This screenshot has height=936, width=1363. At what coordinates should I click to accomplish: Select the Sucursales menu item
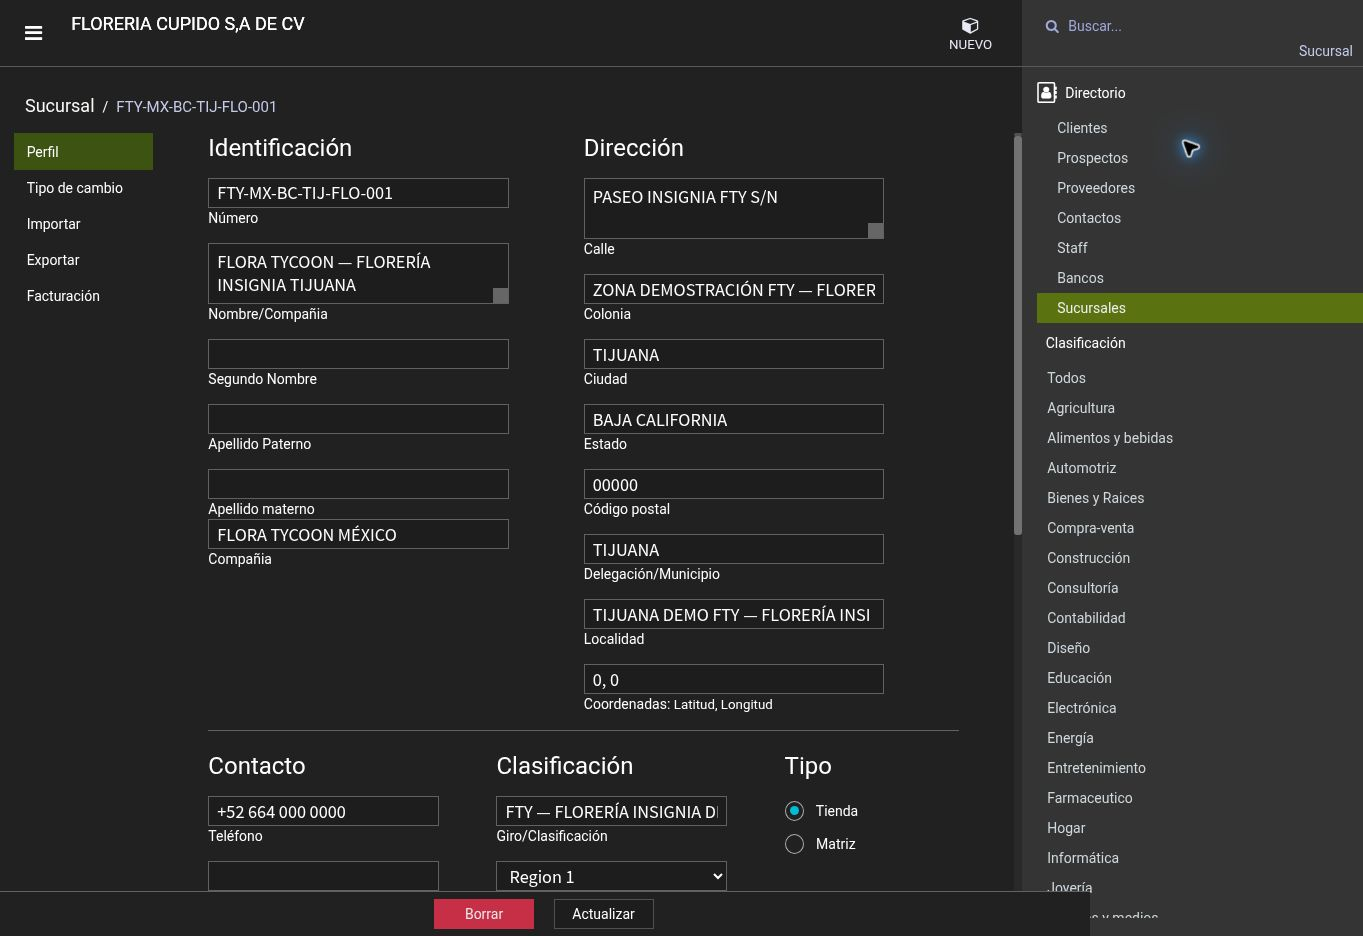tap(1200, 308)
